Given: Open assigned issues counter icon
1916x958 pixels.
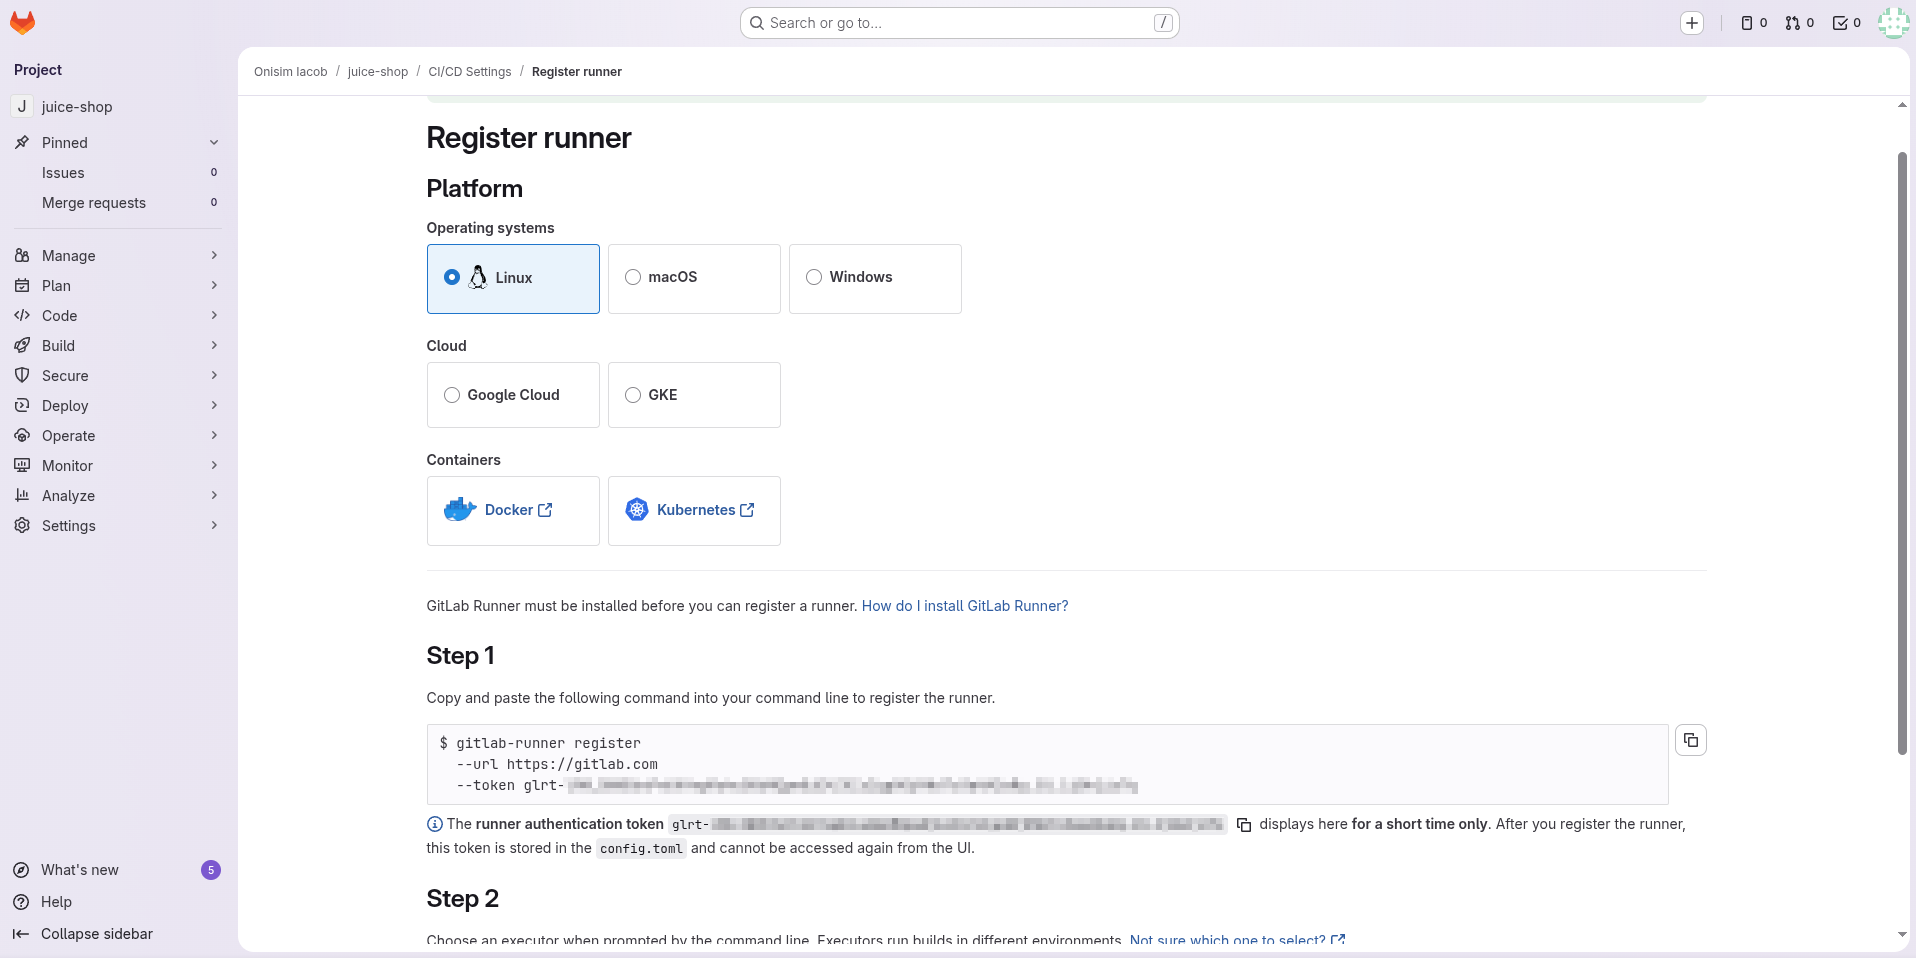Looking at the screenshot, I should (1753, 23).
